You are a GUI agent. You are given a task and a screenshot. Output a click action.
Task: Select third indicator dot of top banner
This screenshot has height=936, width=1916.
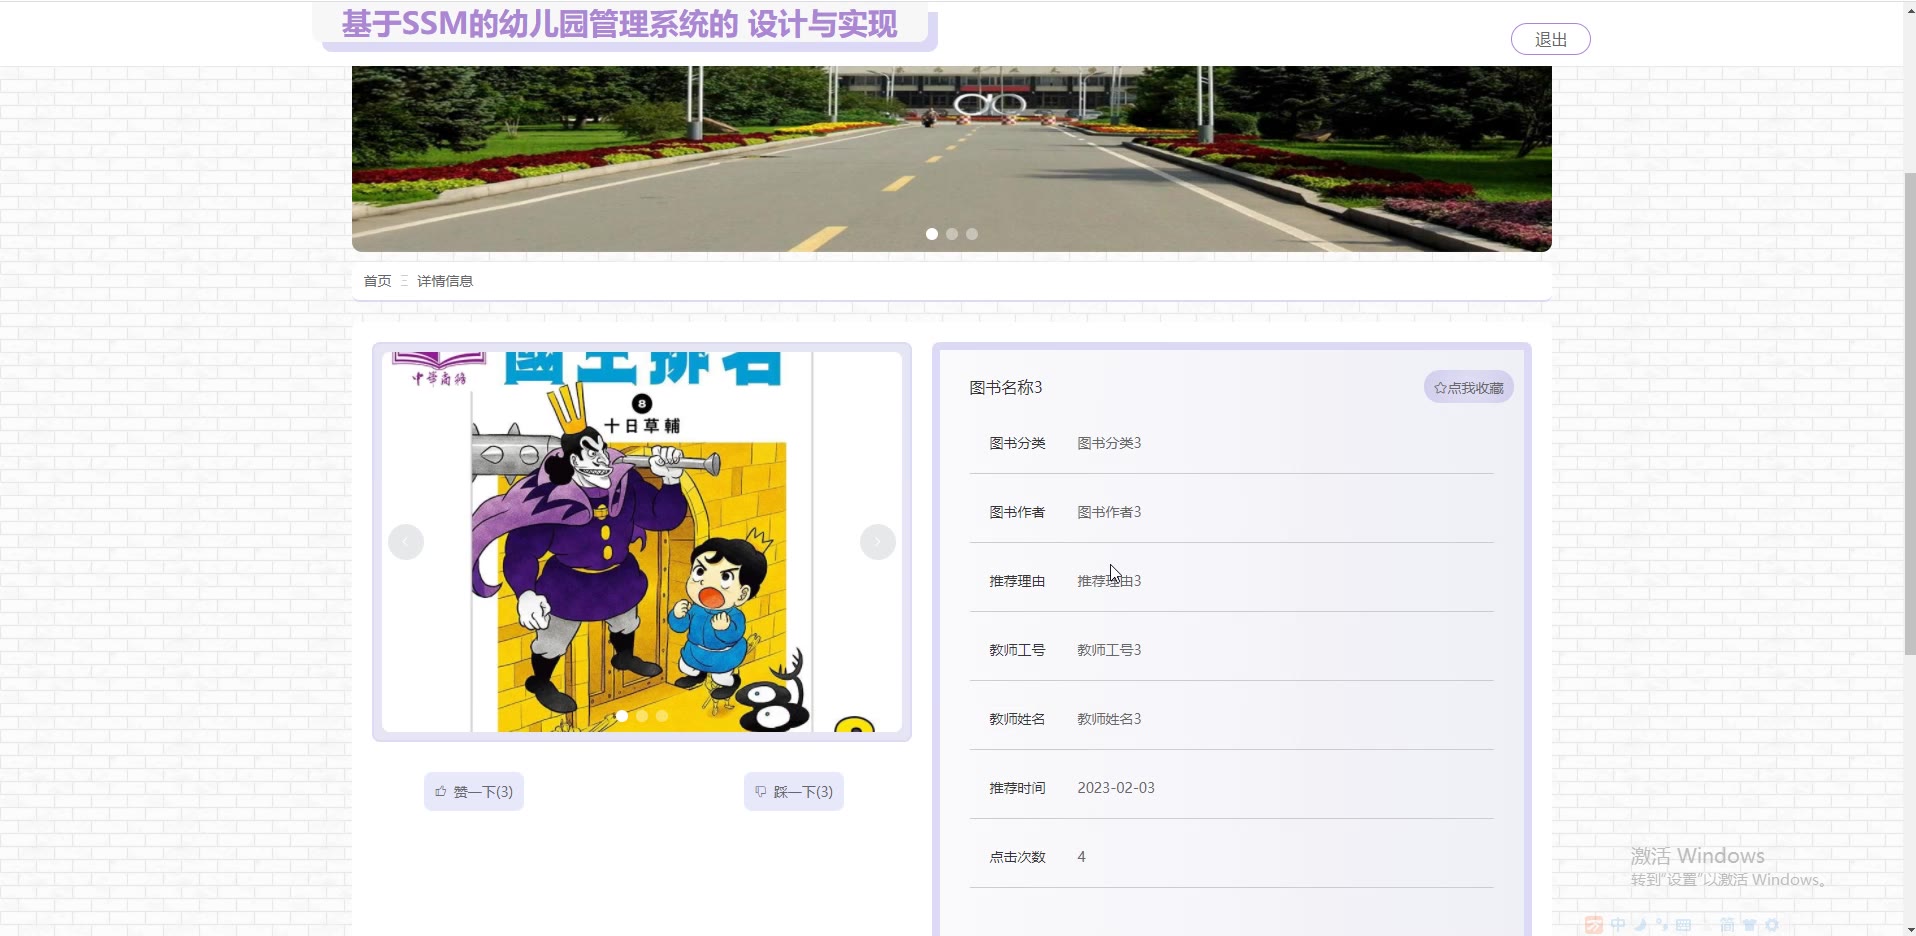[x=972, y=234]
